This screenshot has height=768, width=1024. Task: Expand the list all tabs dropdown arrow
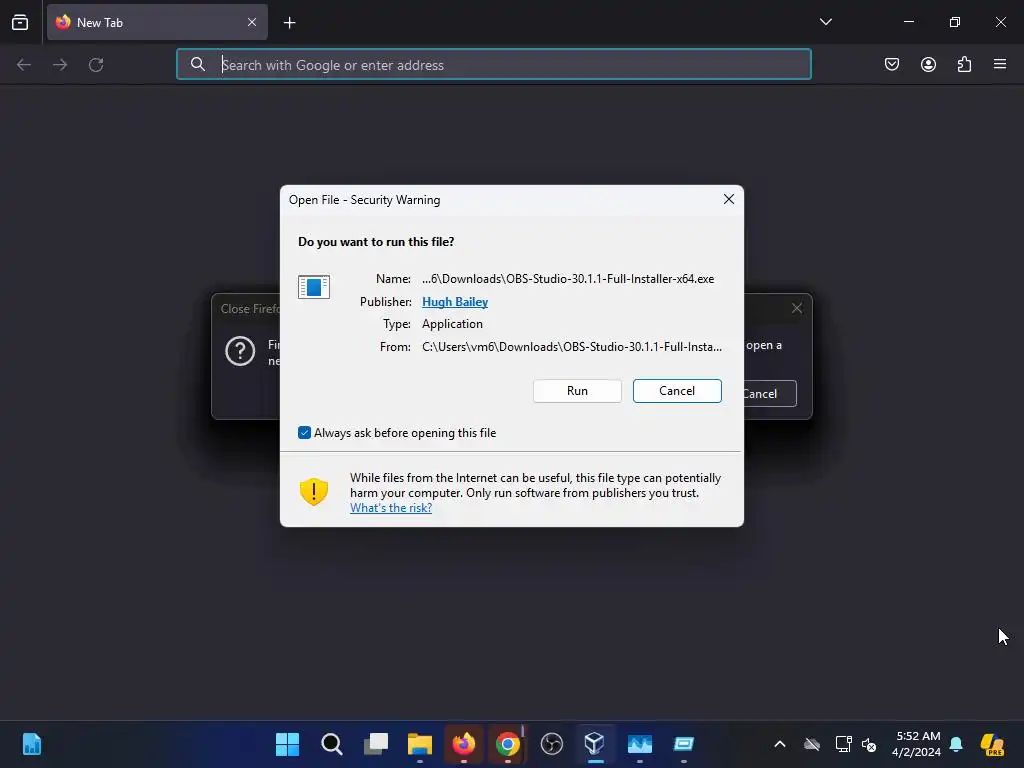(x=825, y=22)
